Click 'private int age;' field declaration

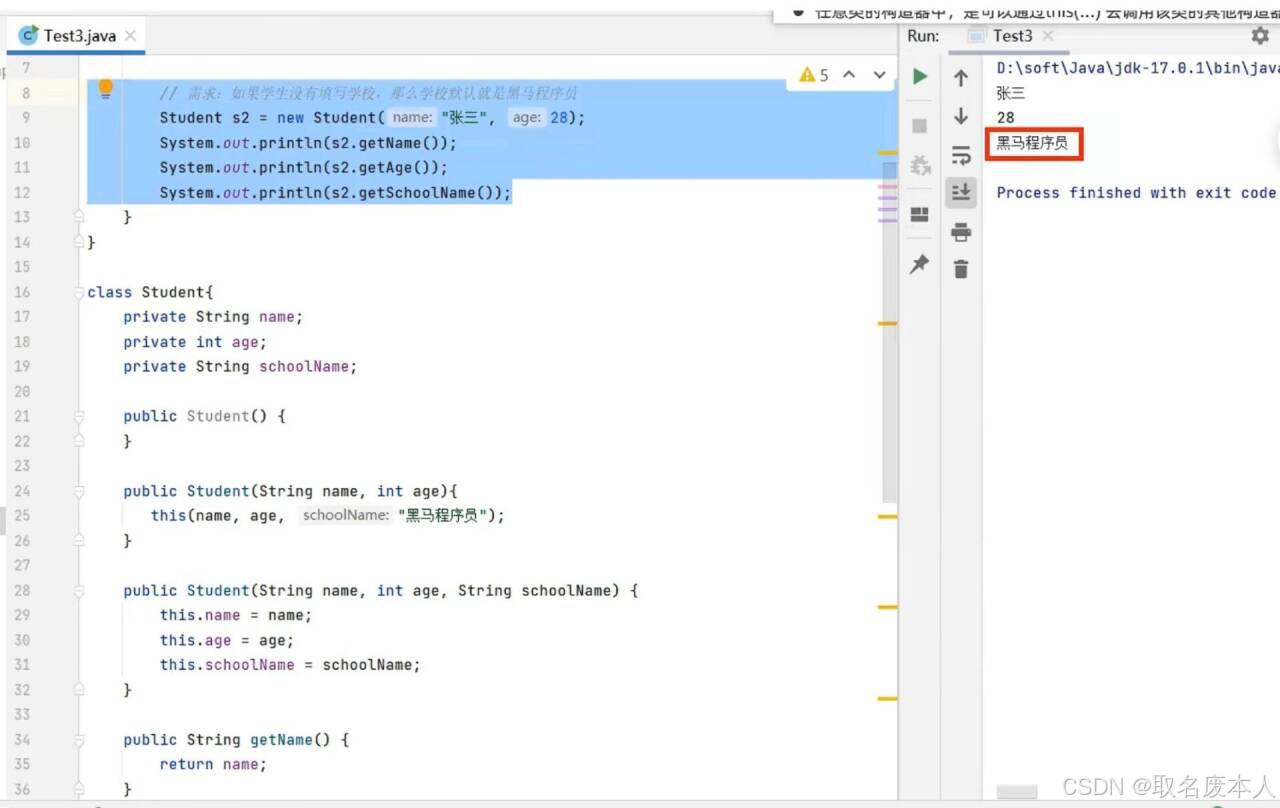click(195, 342)
